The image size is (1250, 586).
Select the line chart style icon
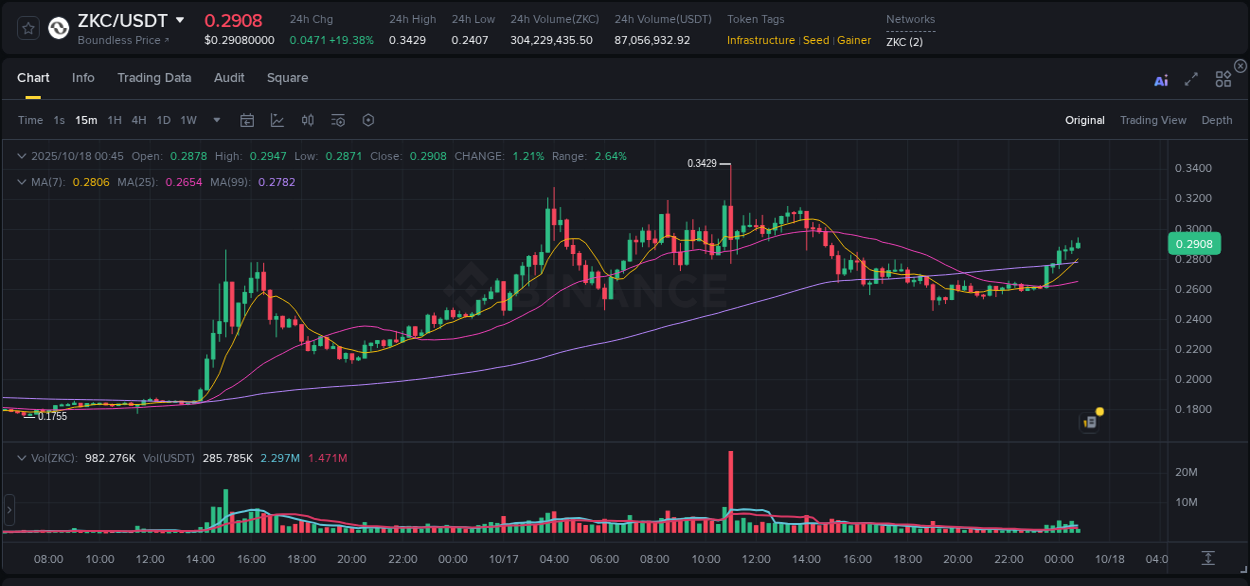[277, 120]
